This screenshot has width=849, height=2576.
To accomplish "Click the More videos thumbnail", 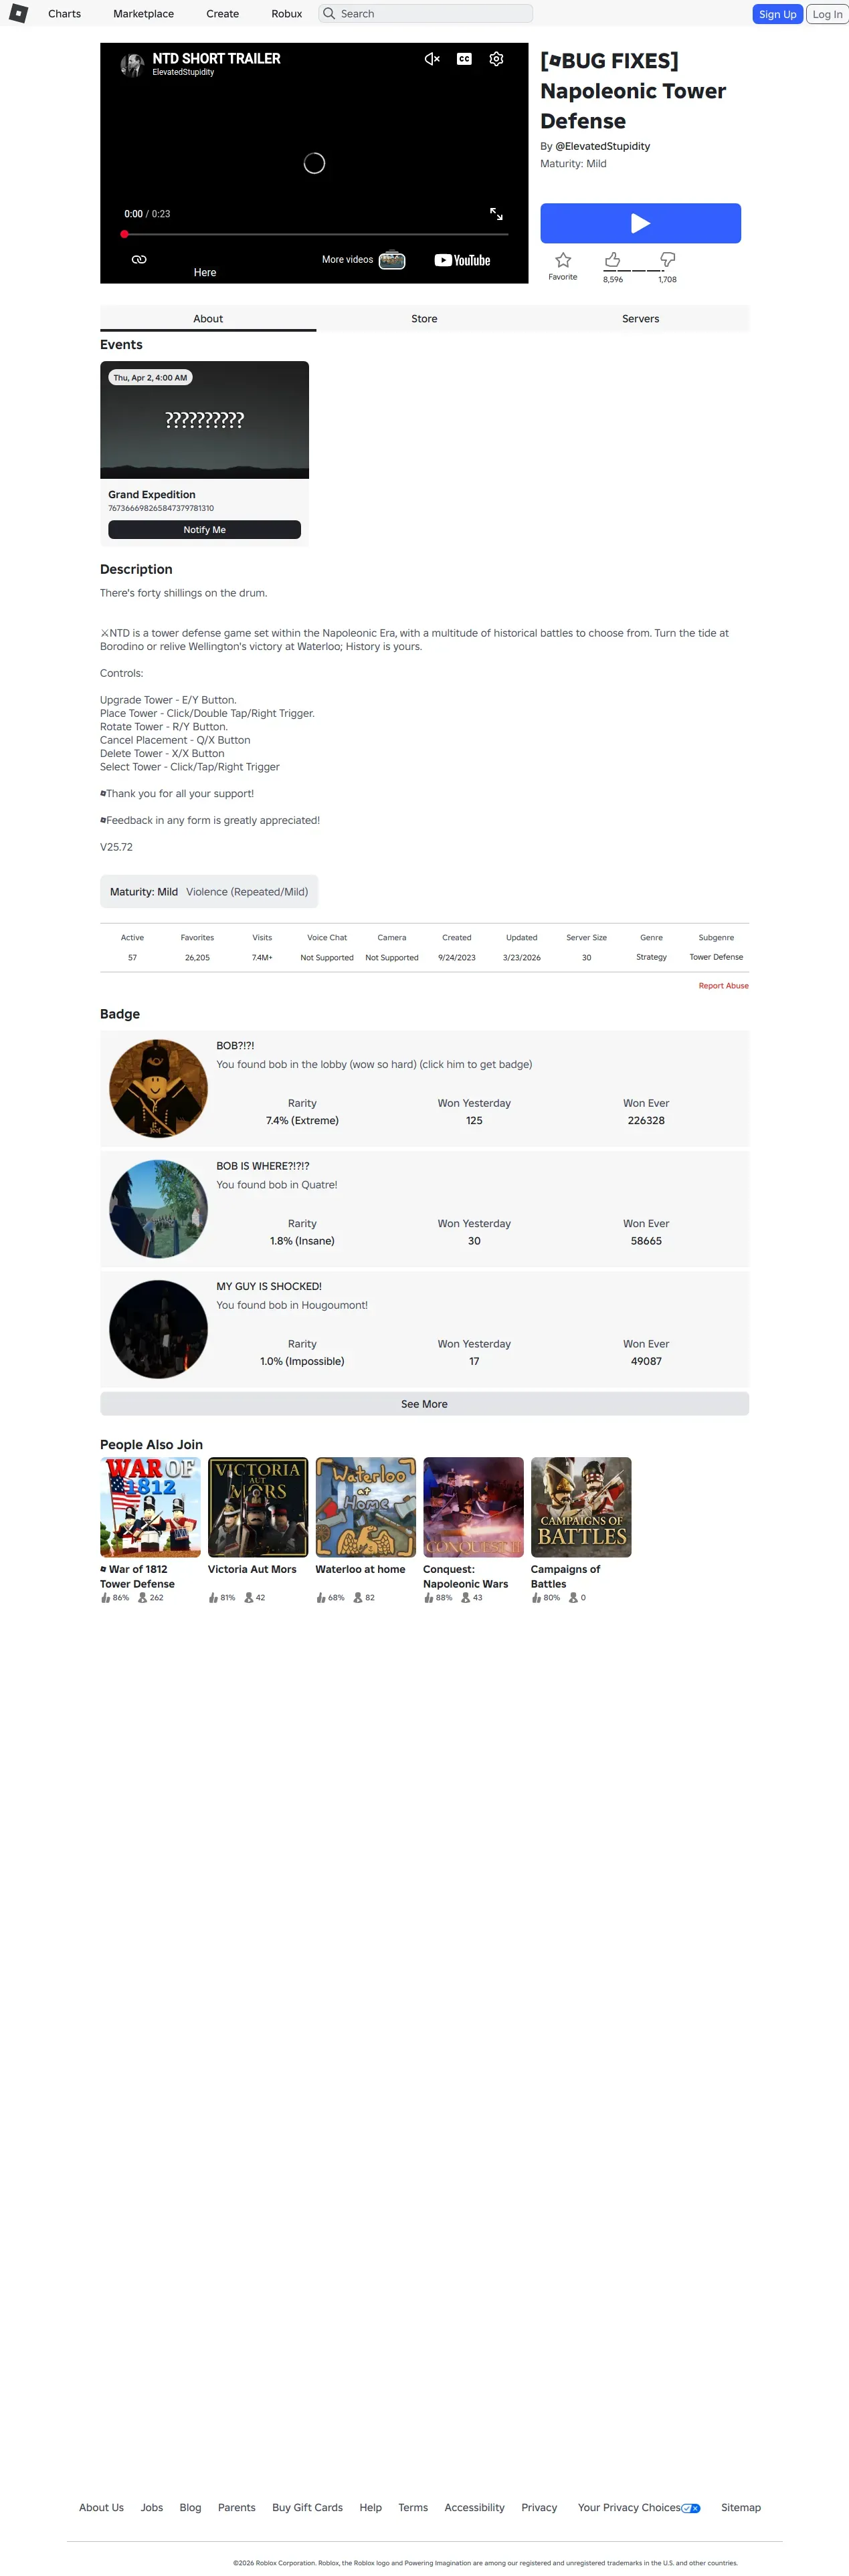I will pos(392,260).
